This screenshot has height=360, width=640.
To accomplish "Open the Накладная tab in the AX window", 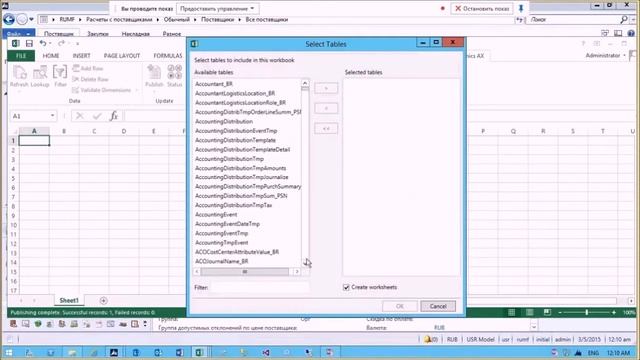I will (x=136, y=34).
